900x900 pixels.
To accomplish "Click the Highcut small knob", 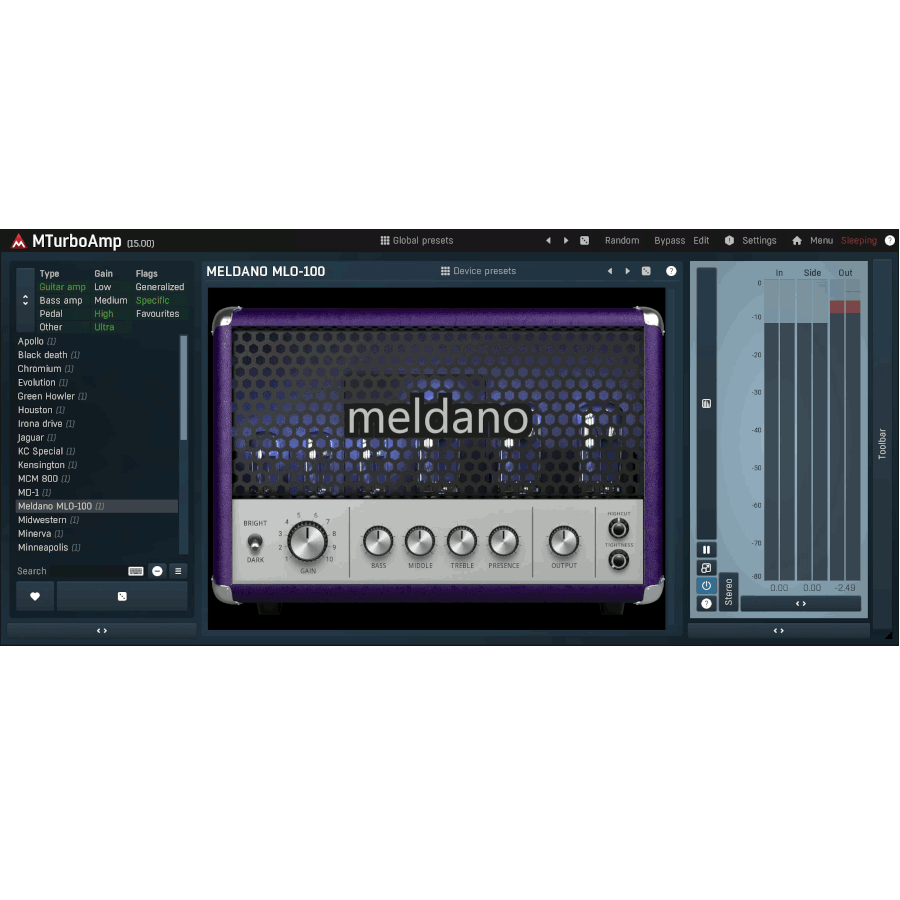I will [618, 528].
